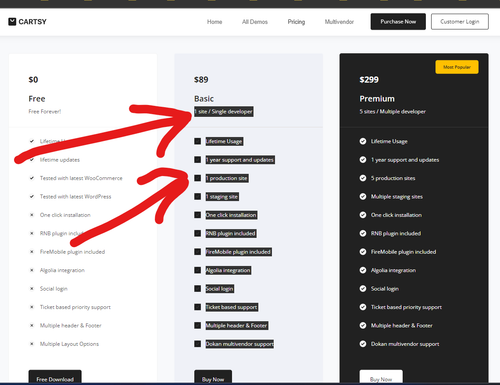Click Buy Now in Premium plan
Screen dimensions: 500x385
381,377
